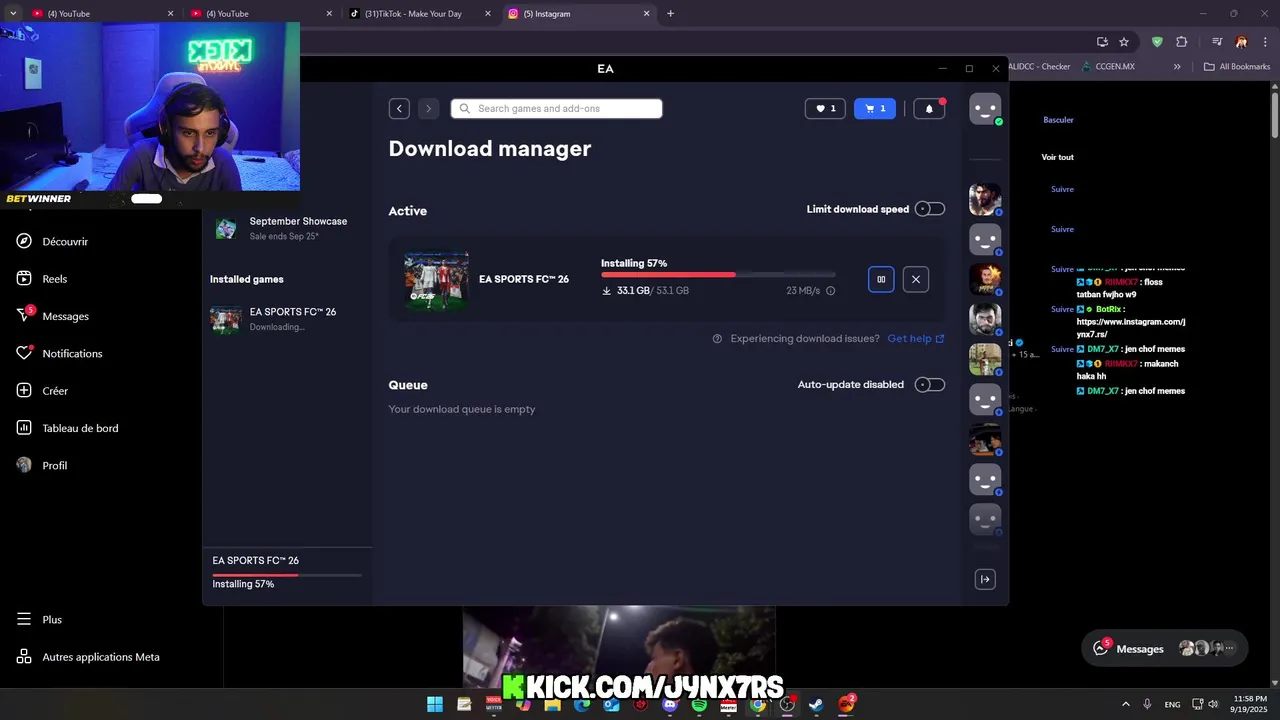Screen dimensions: 1280x720
Task: Show download speed info icon
Action: coord(830,291)
